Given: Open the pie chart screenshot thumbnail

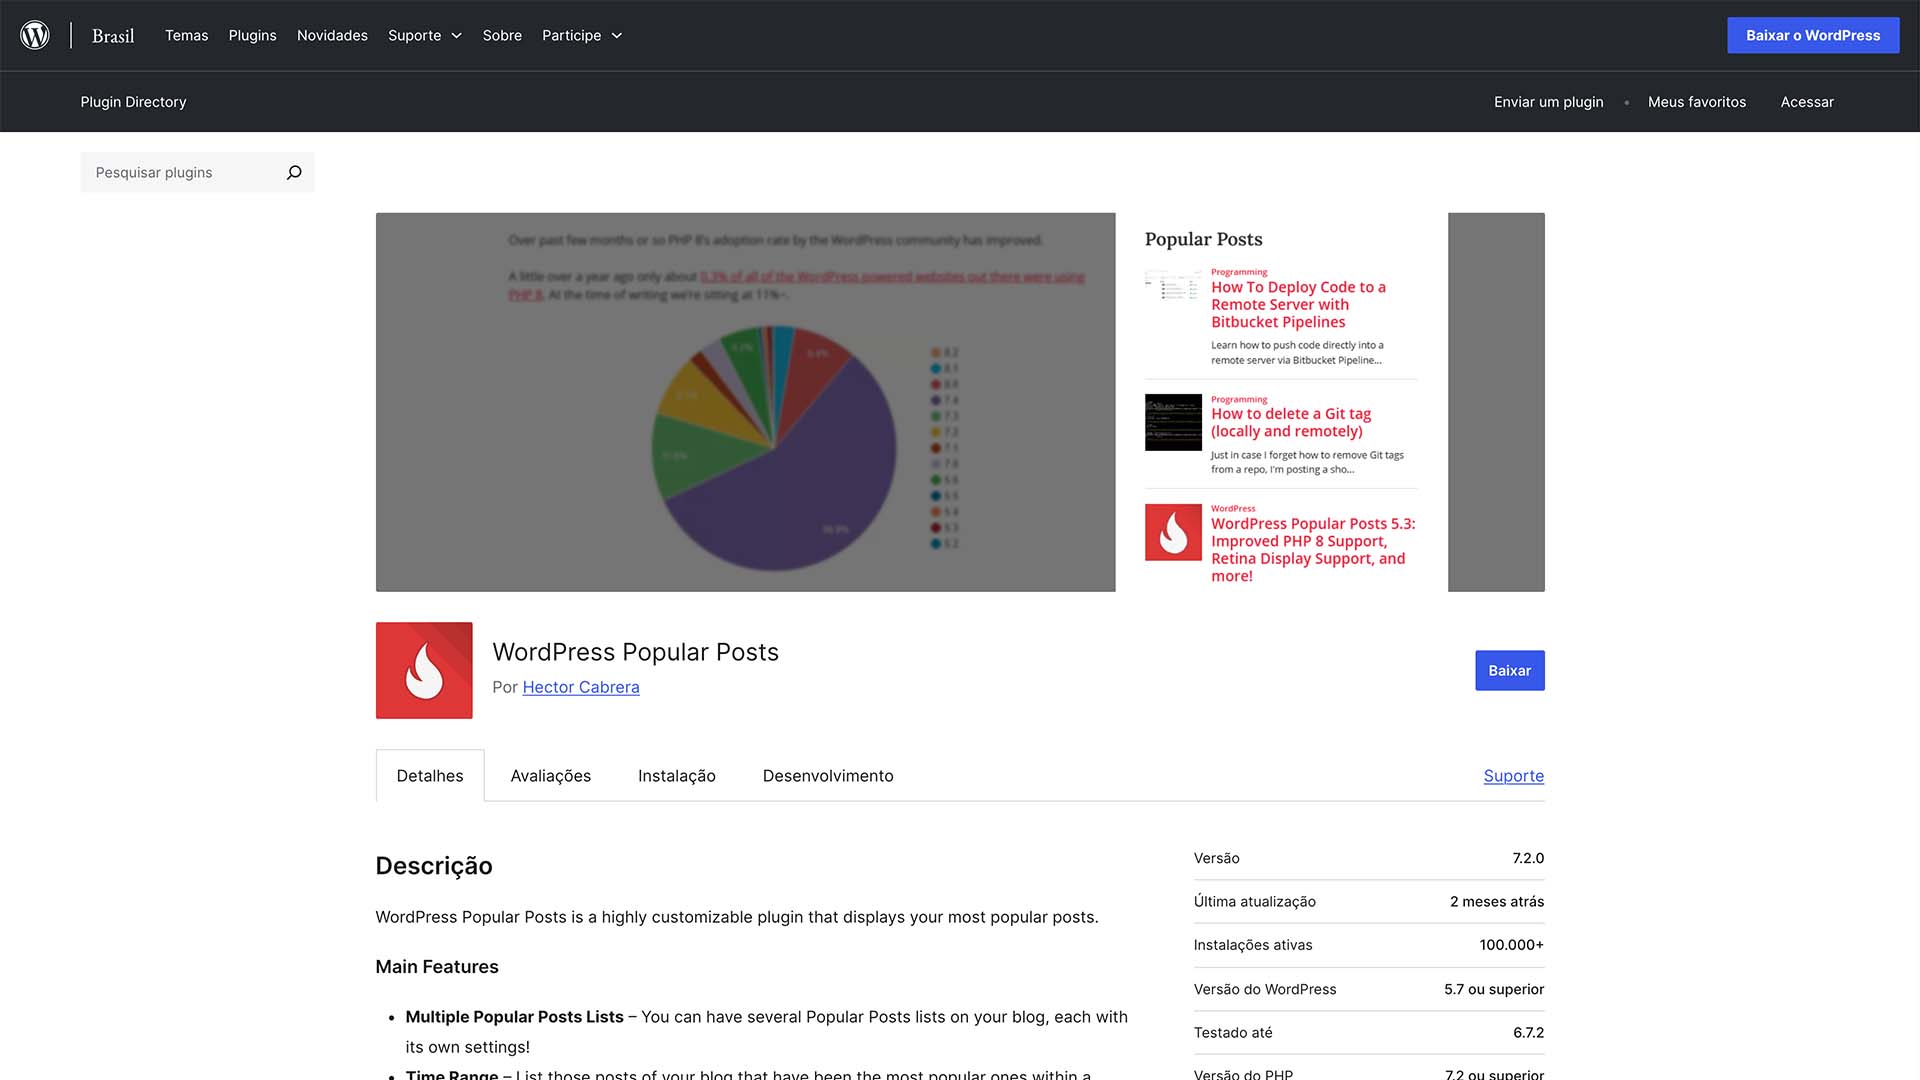Looking at the screenshot, I should [745, 402].
